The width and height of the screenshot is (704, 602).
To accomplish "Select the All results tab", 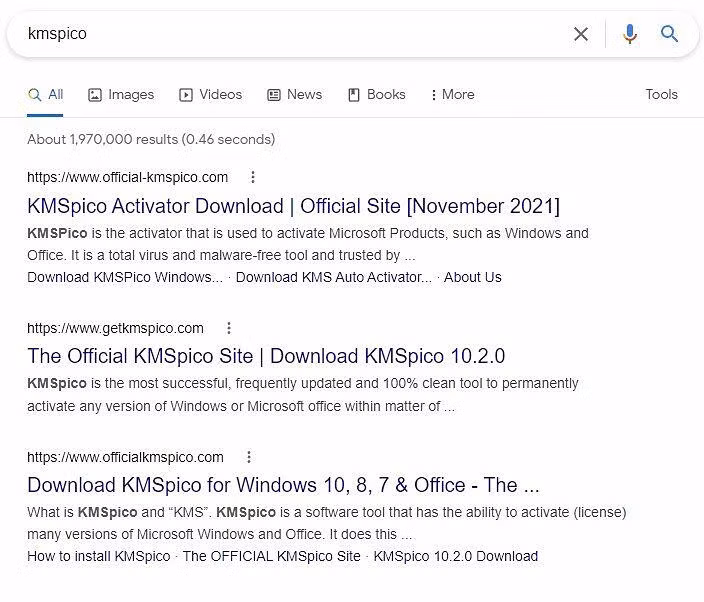I will click(46, 94).
